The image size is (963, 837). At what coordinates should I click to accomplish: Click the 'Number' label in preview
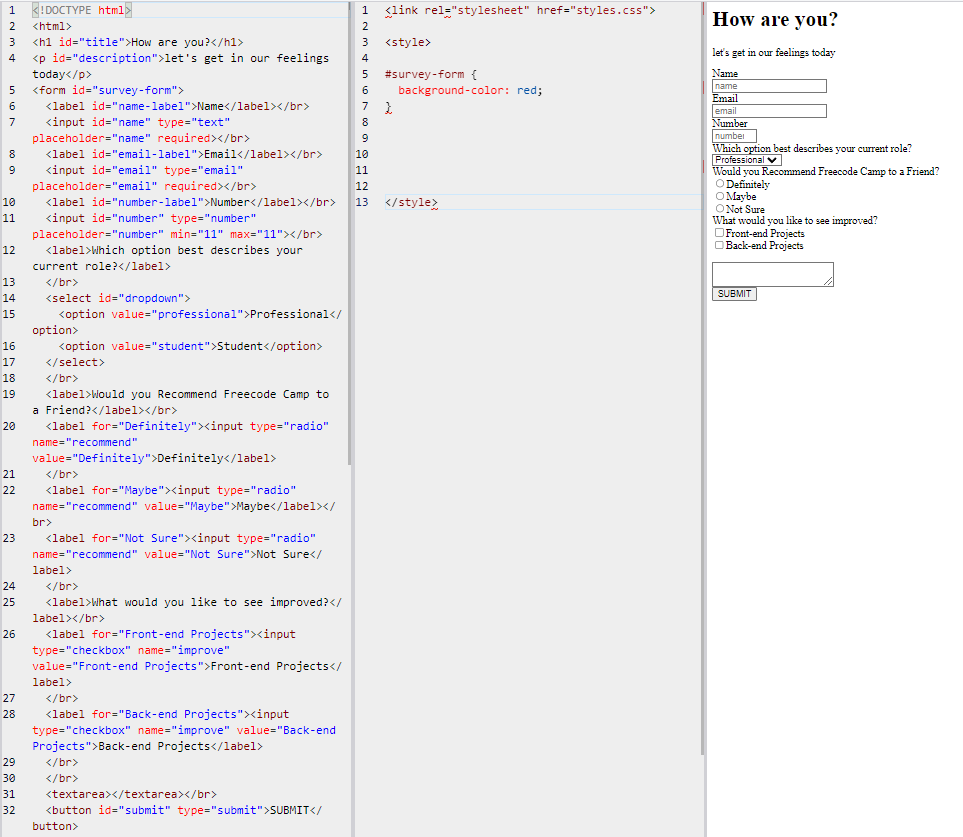(x=730, y=123)
